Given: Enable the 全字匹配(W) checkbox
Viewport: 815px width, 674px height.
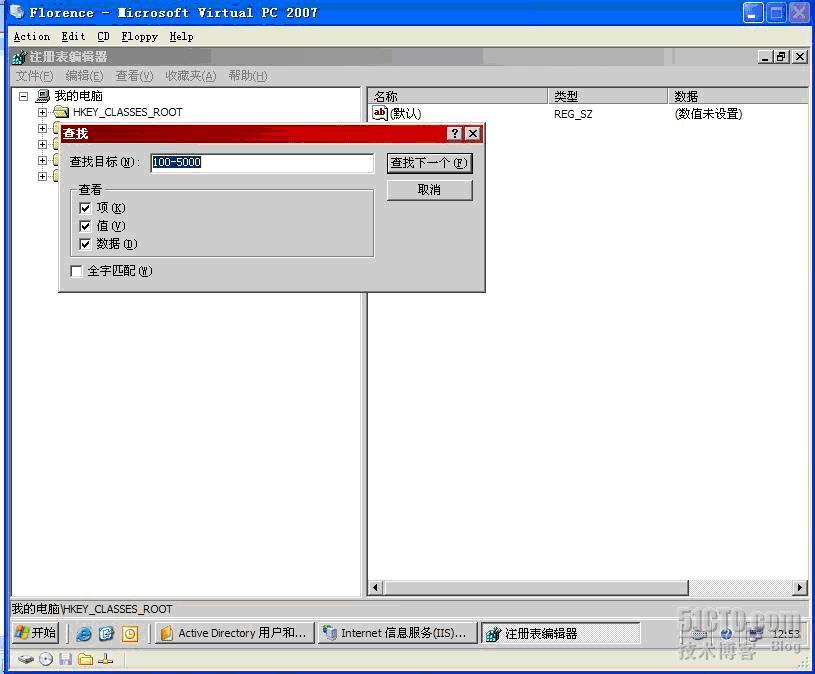Looking at the screenshot, I should 76,271.
